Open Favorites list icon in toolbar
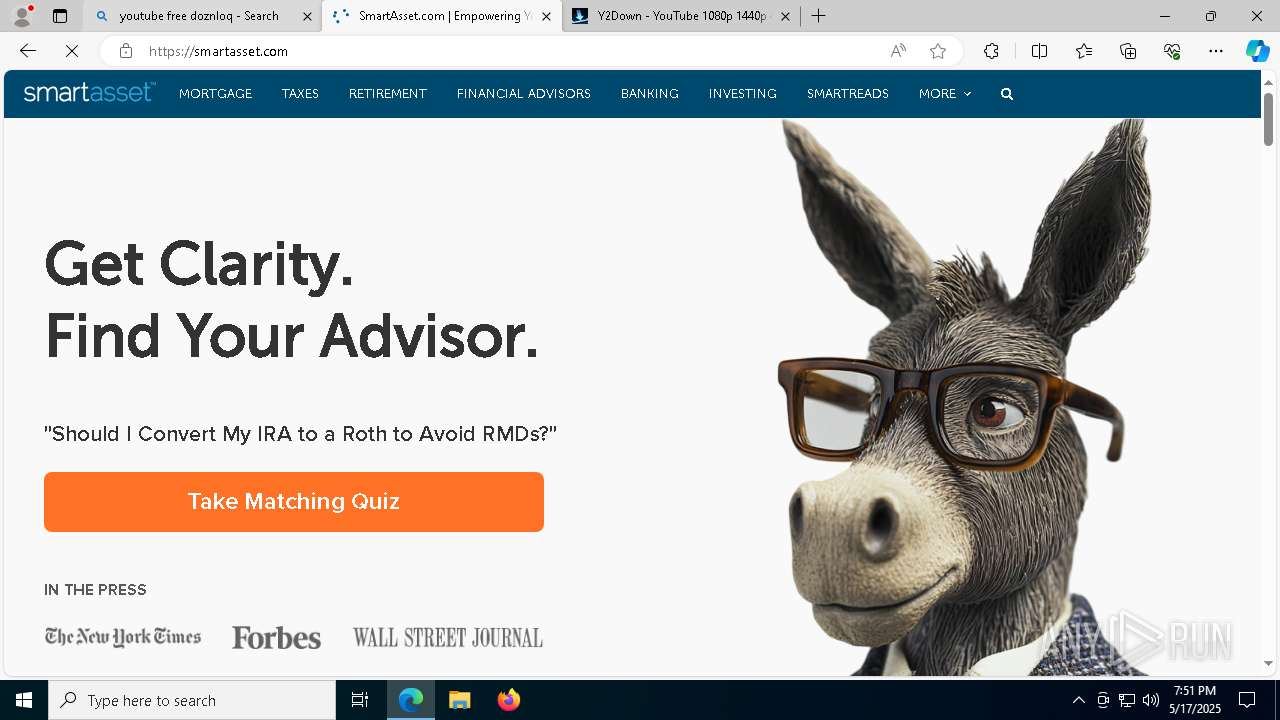The image size is (1280, 720). pos(1084,51)
